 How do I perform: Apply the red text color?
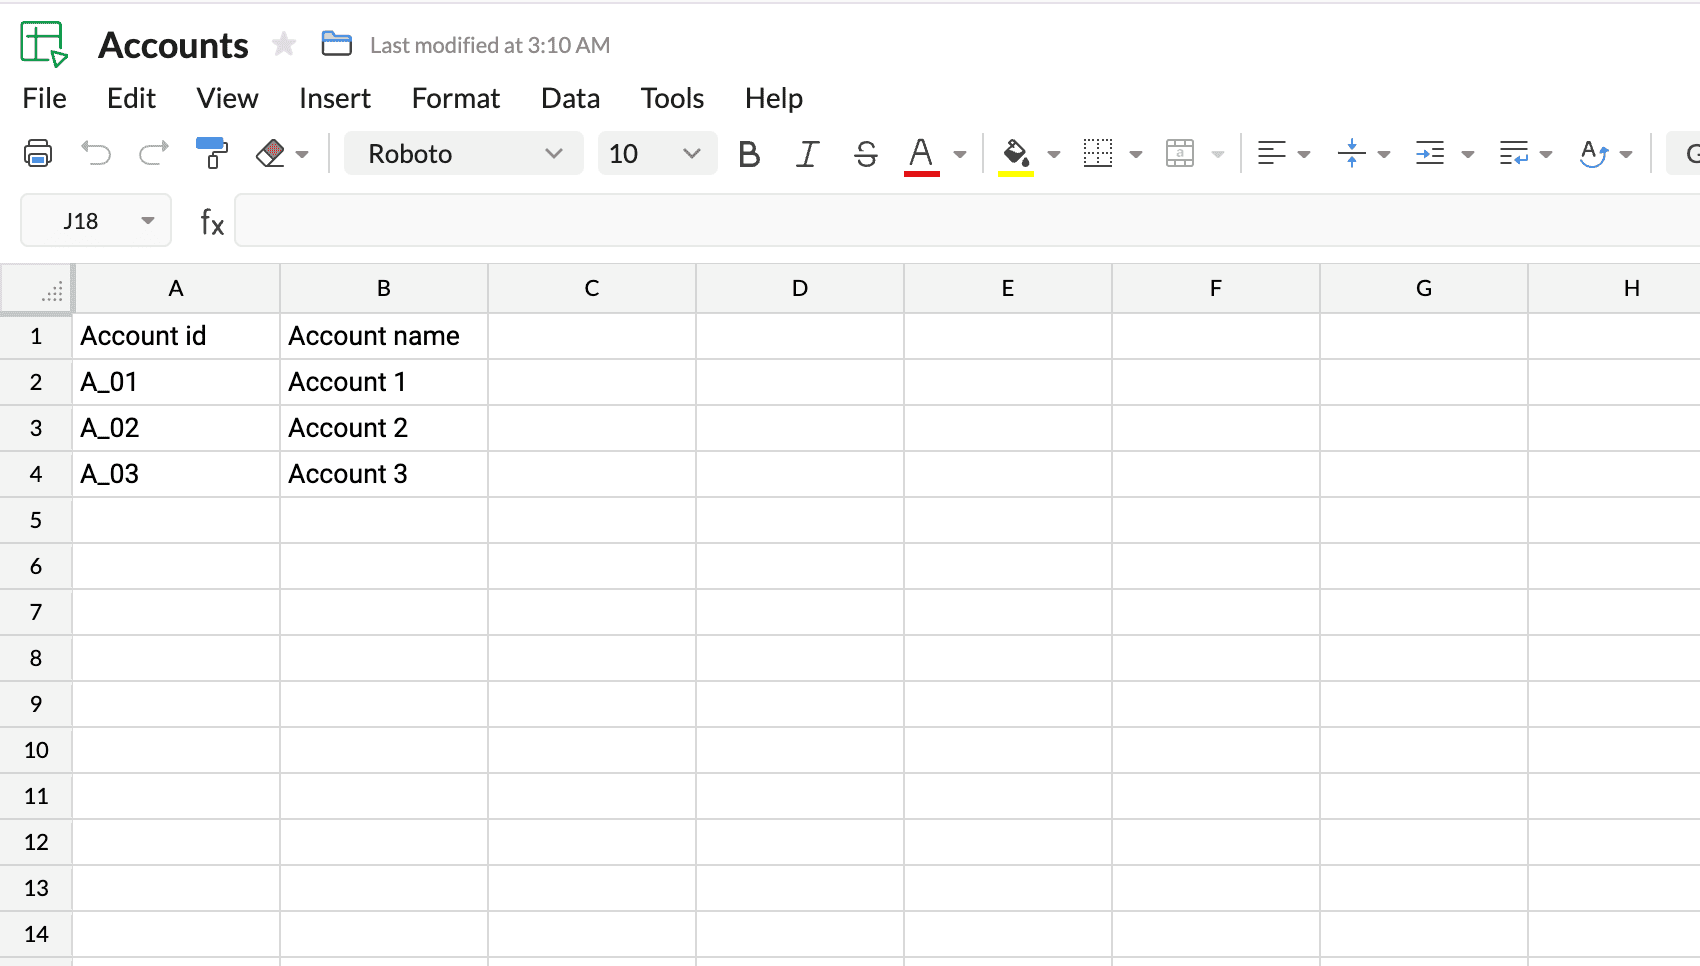[921, 156]
